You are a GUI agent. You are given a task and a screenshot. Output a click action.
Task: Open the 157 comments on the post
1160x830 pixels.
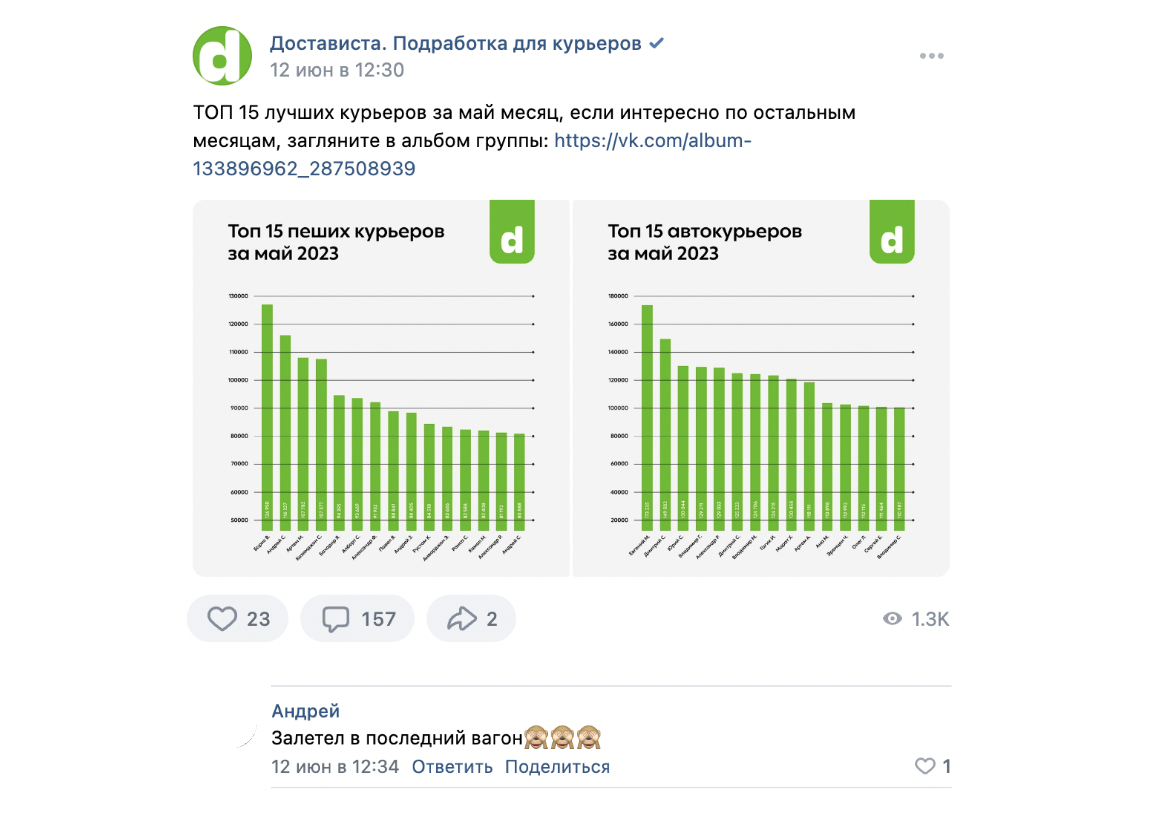click(357, 618)
